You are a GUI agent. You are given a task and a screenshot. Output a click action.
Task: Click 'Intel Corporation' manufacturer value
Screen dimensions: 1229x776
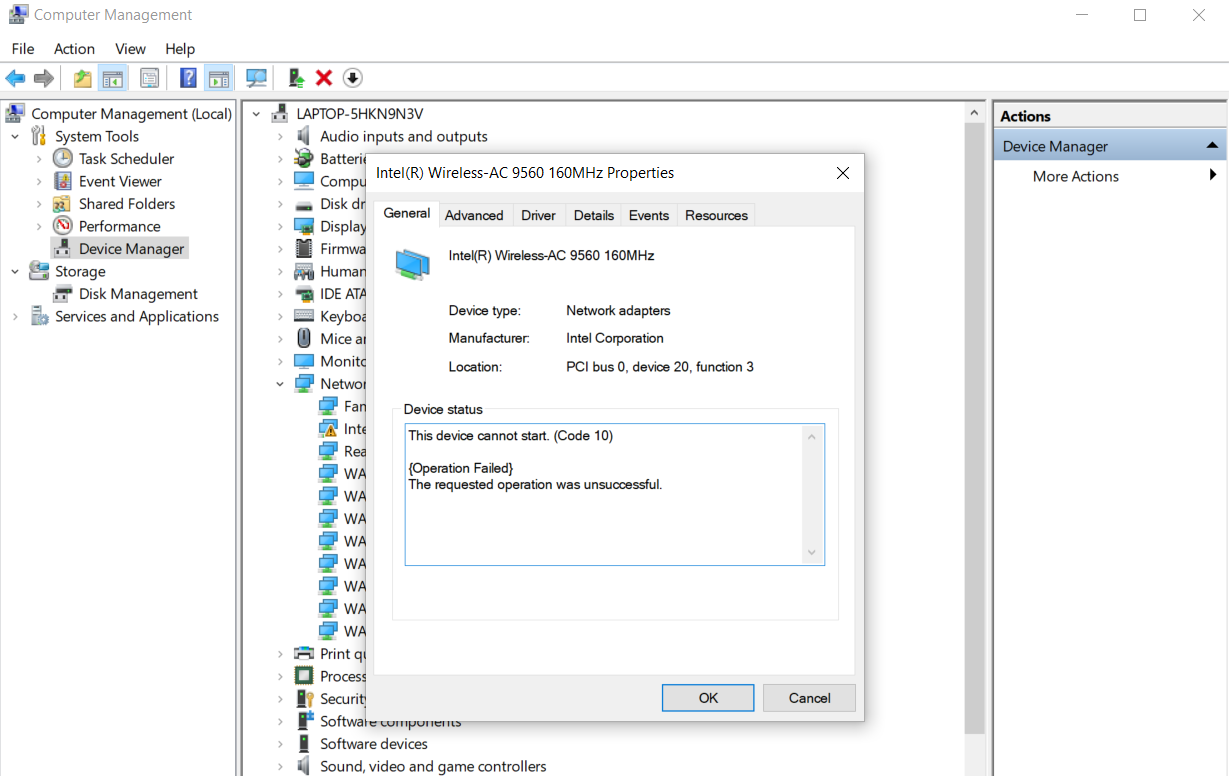pos(615,339)
